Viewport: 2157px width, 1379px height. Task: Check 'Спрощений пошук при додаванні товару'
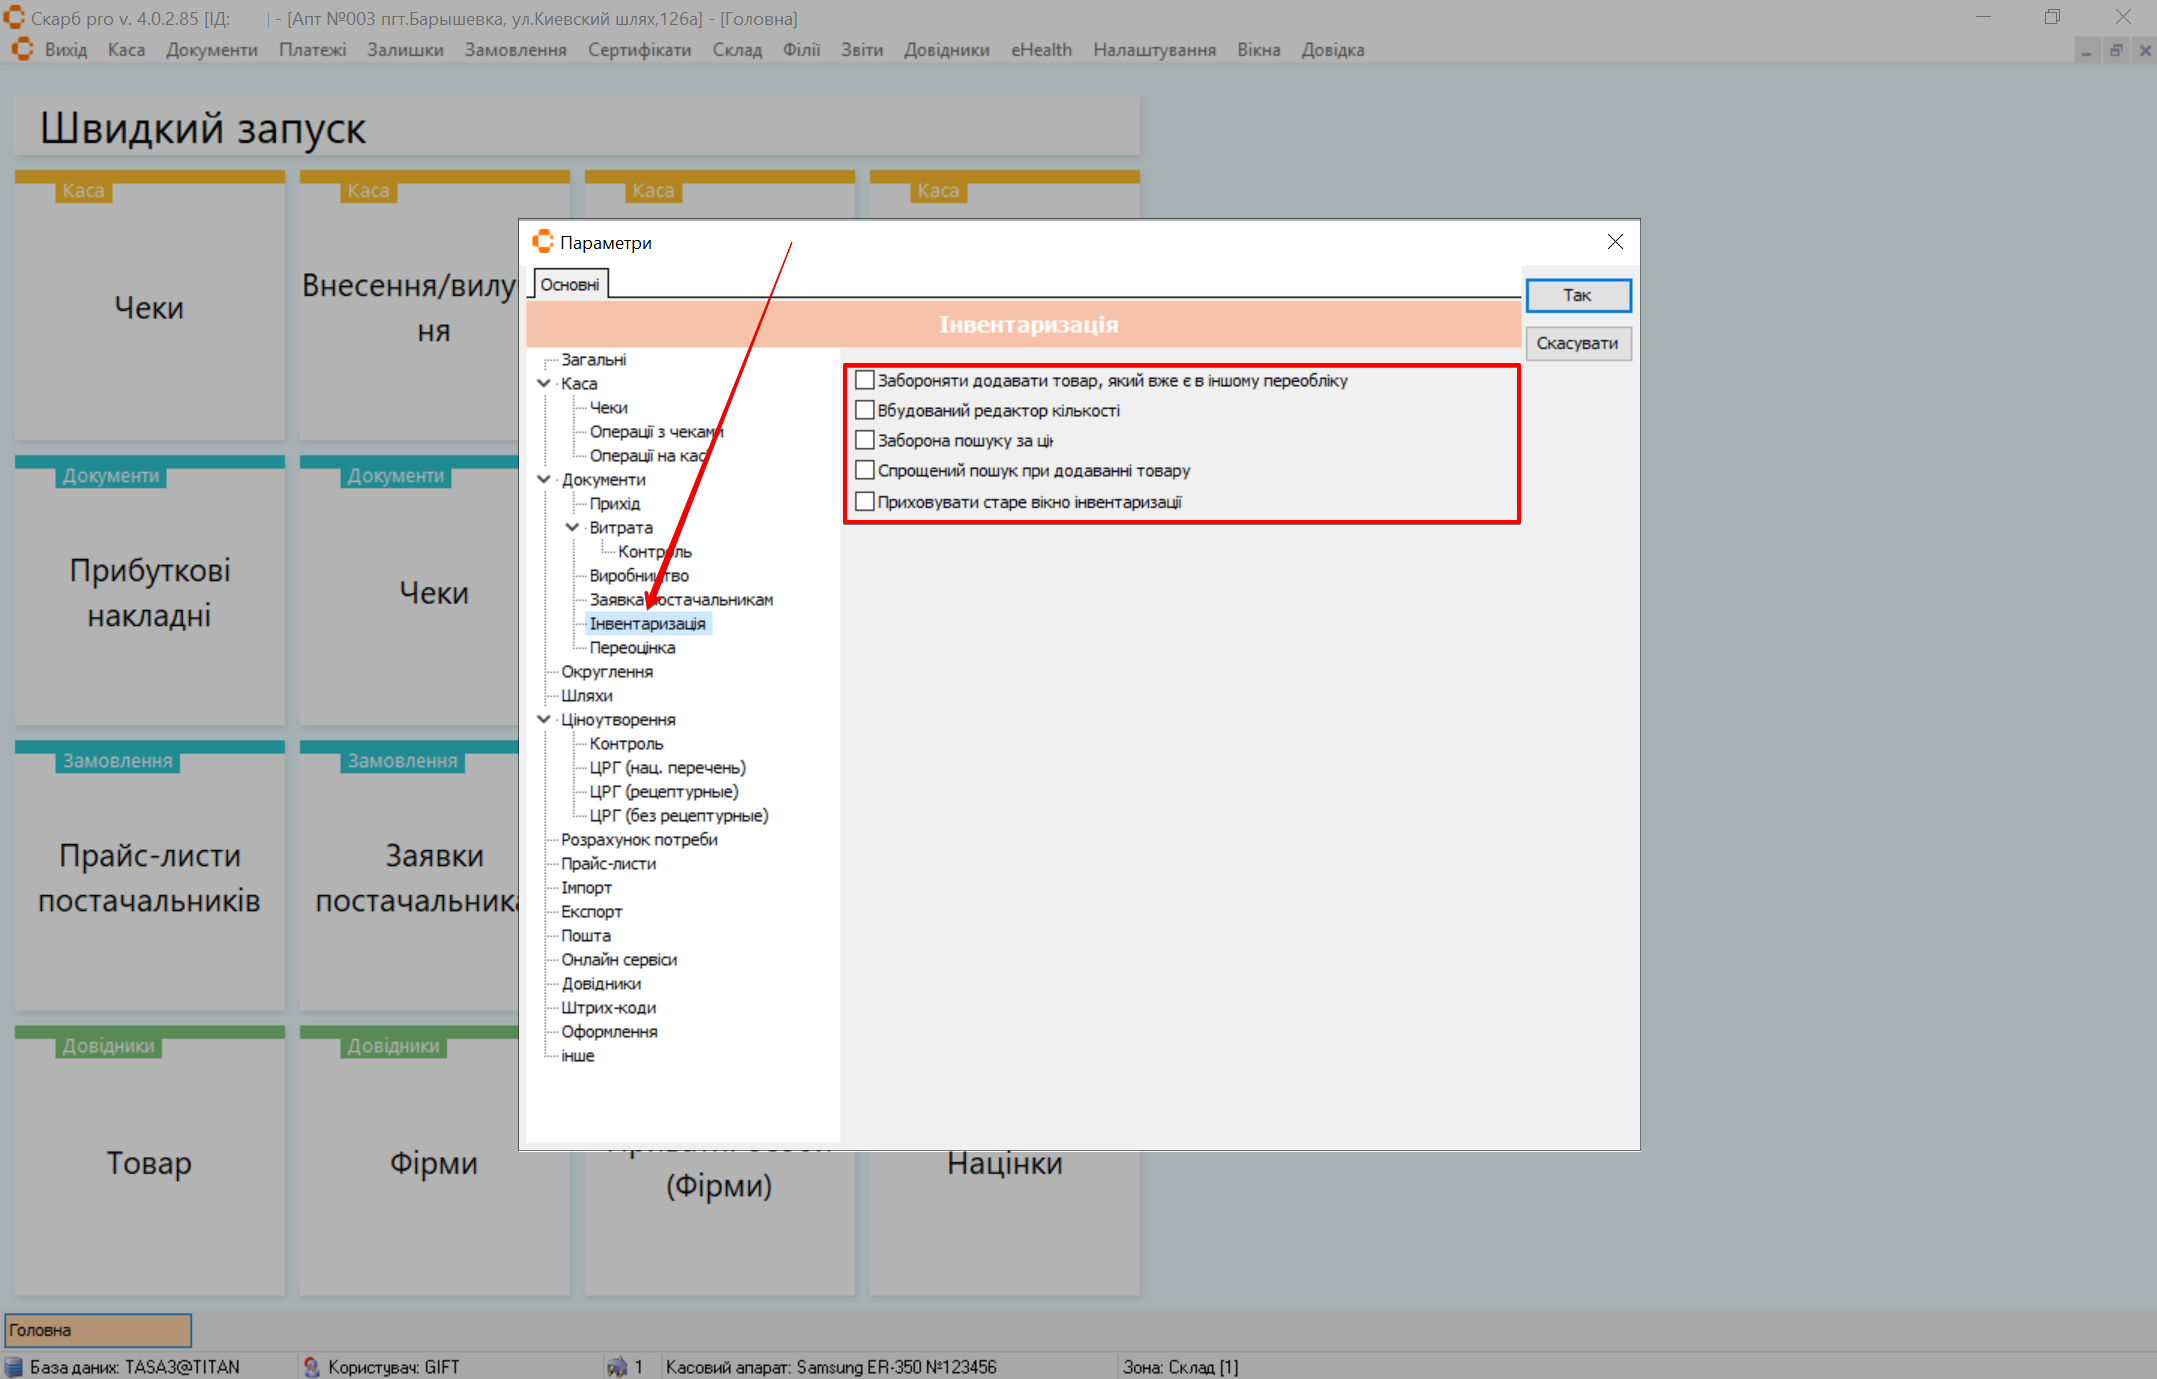click(x=865, y=470)
